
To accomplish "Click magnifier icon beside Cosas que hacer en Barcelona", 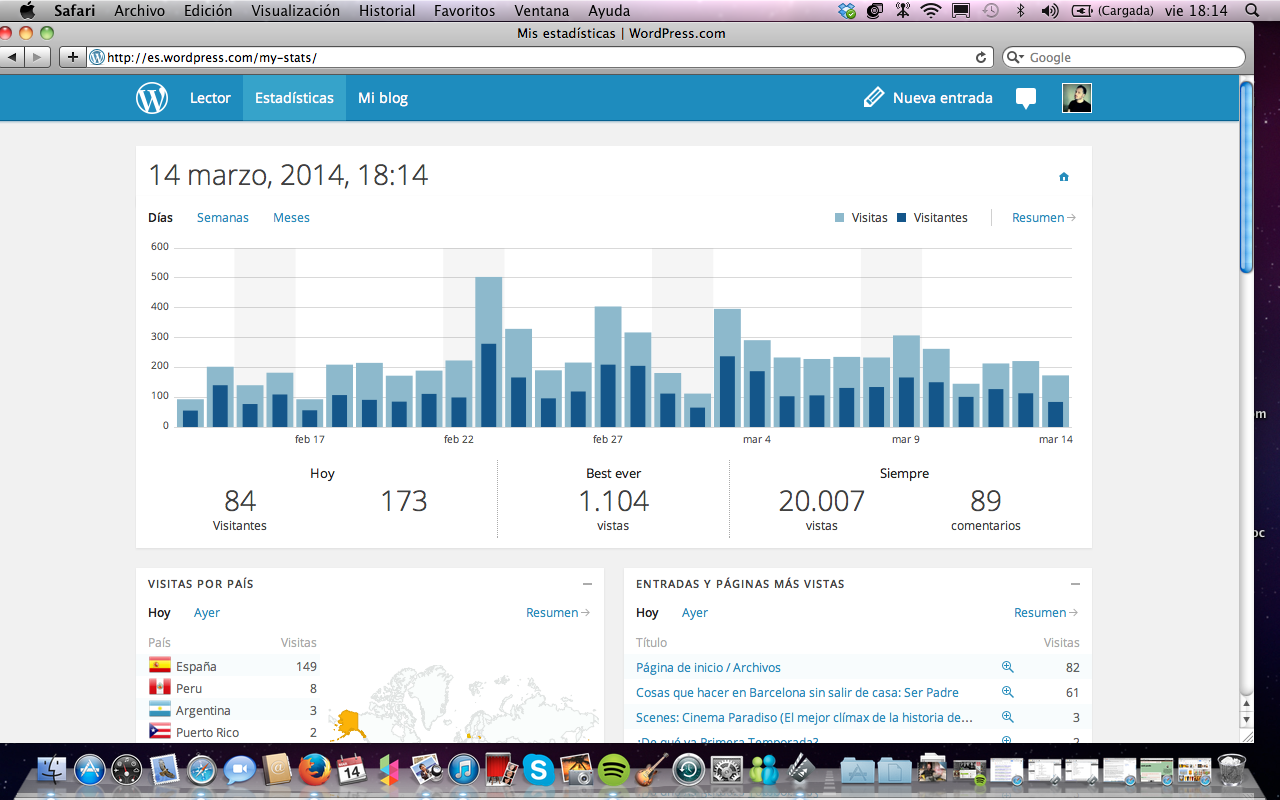I will 1008,692.
